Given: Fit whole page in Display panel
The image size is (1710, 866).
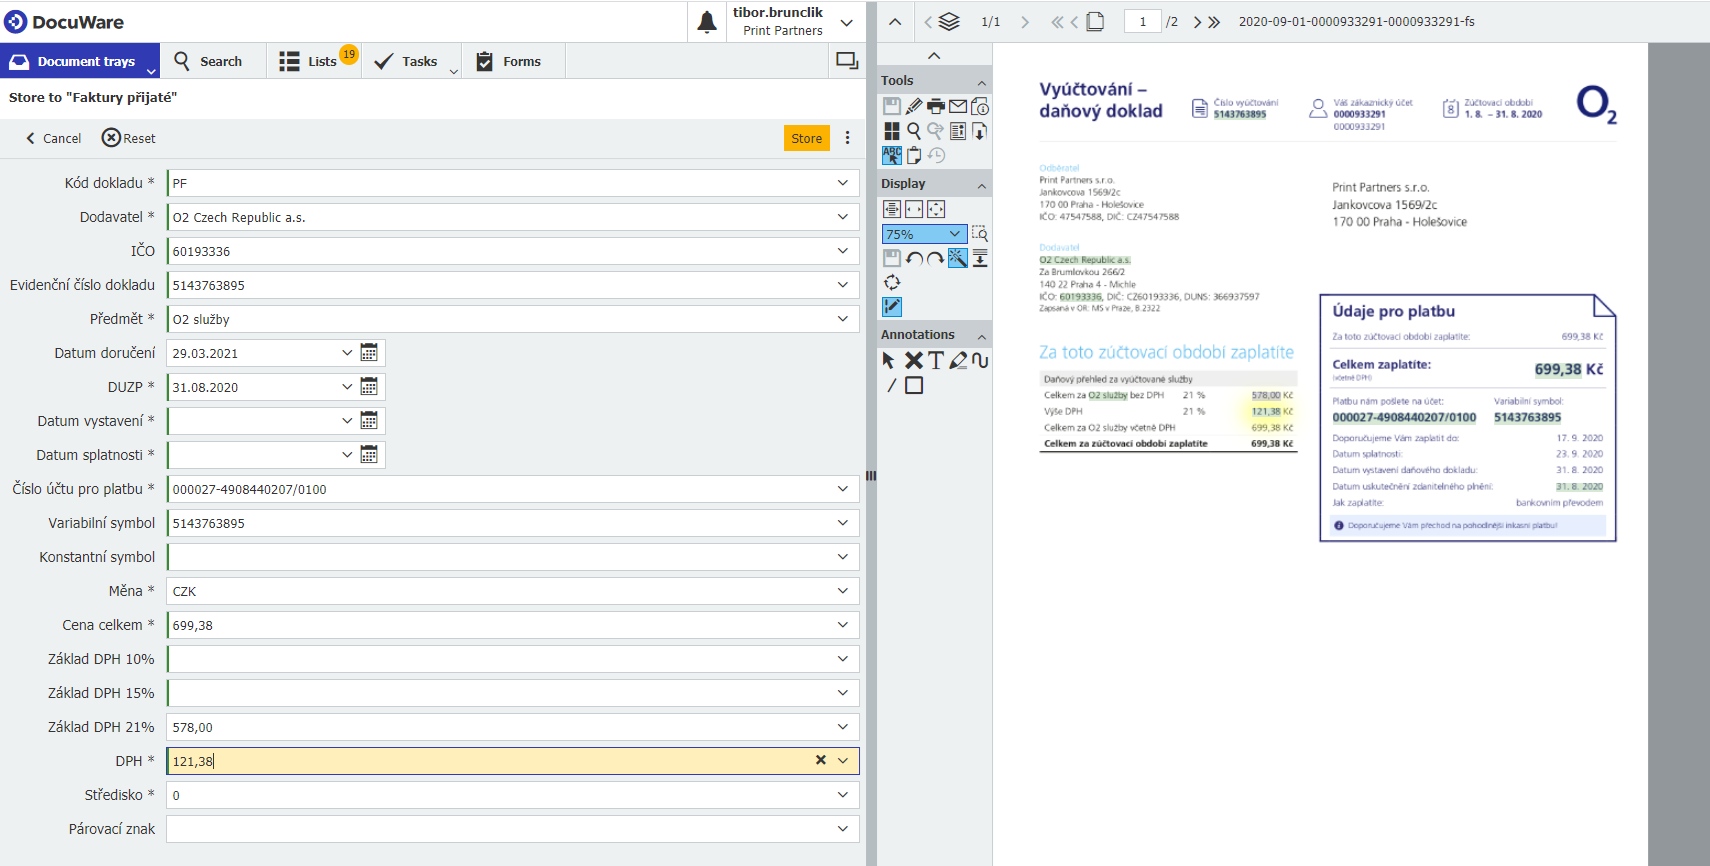Looking at the screenshot, I should (x=936, y=209).
